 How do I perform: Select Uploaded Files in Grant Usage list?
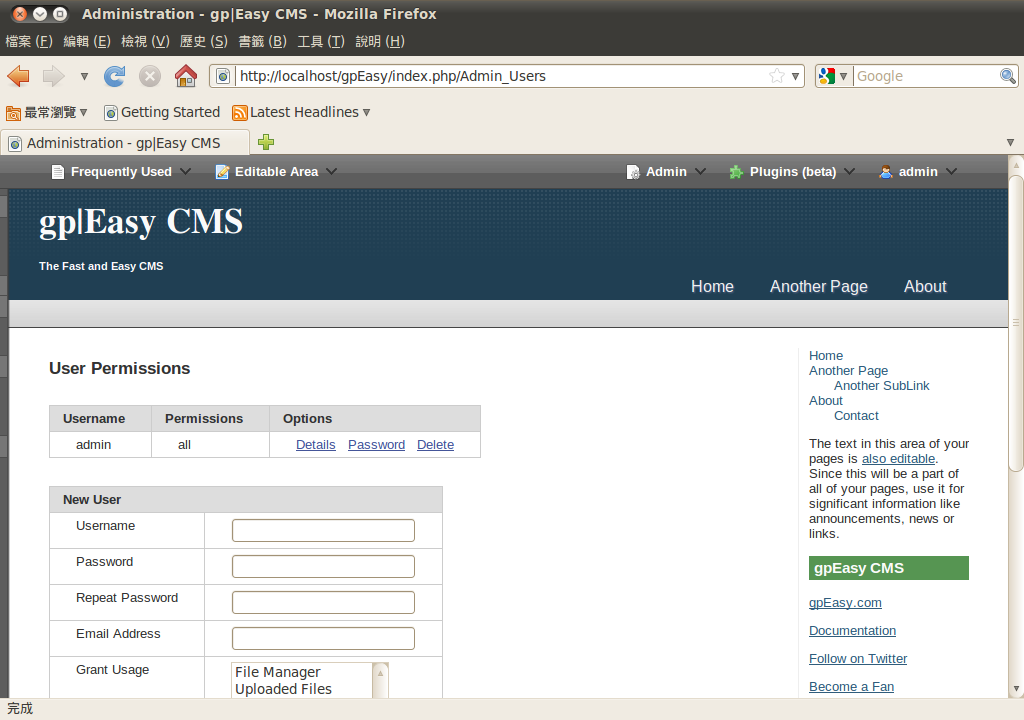click(283, 689)
